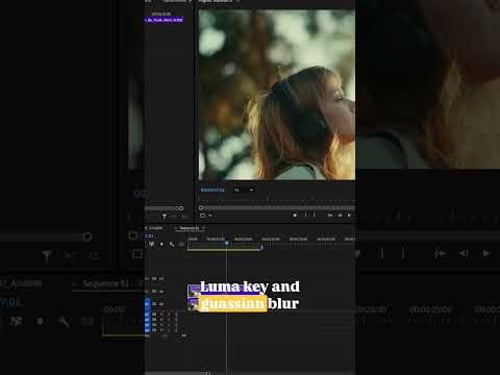Click the work area bar end handle
500x375 pixels.
(262, 248)
